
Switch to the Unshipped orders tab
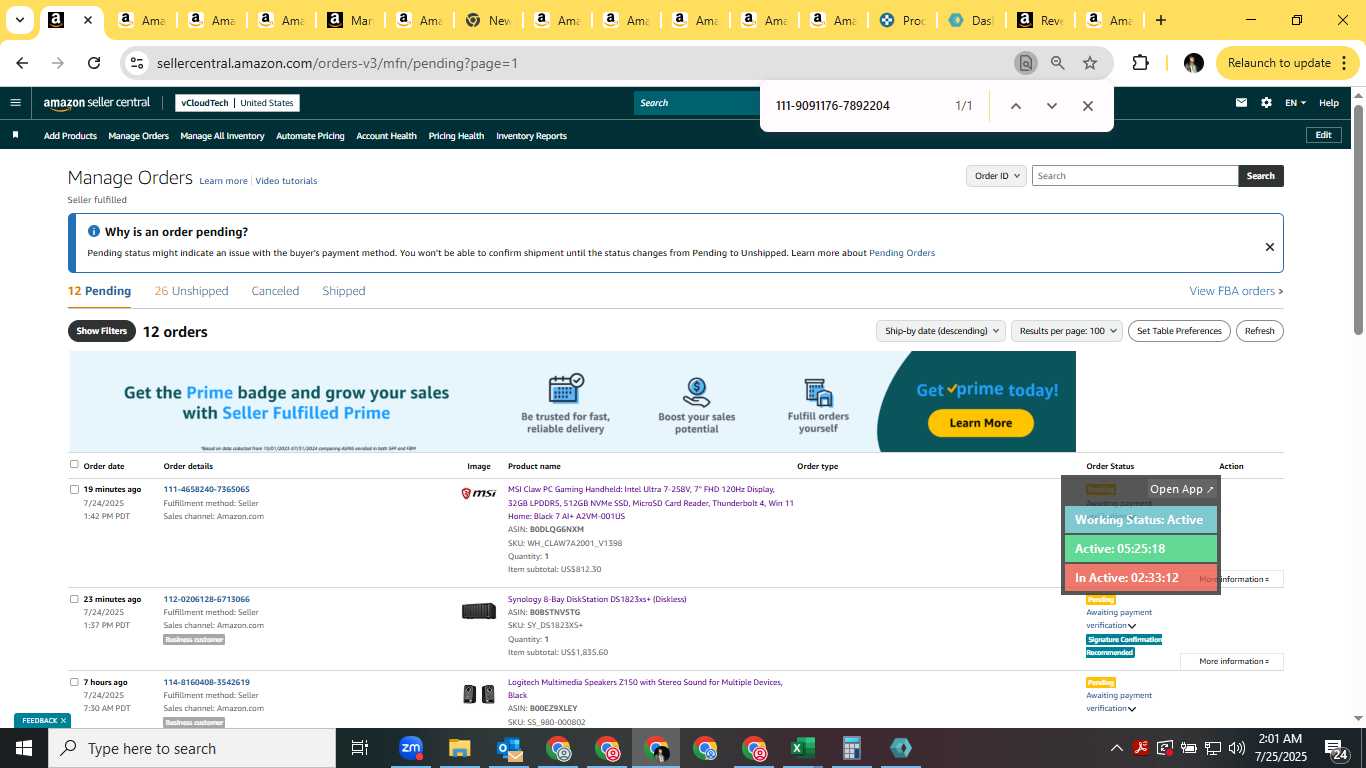pyautogui.click(x=192, y=291)
